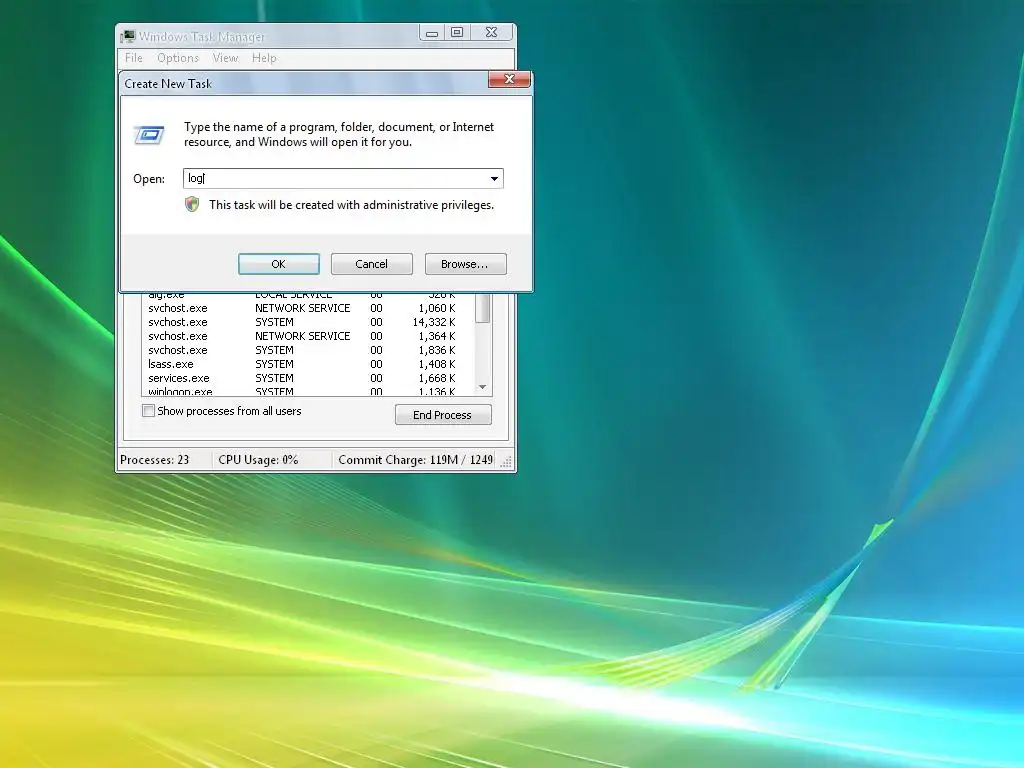The image size is (1024, 768).
Task: Select svchost.exe with 14,332 K memory
Action: (308, 322)
